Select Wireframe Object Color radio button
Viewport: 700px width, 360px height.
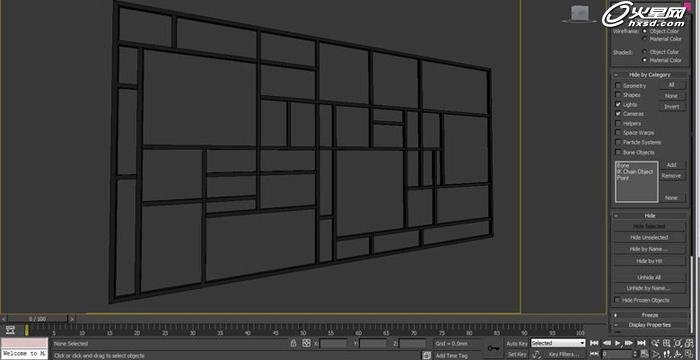tap(645, 31)
